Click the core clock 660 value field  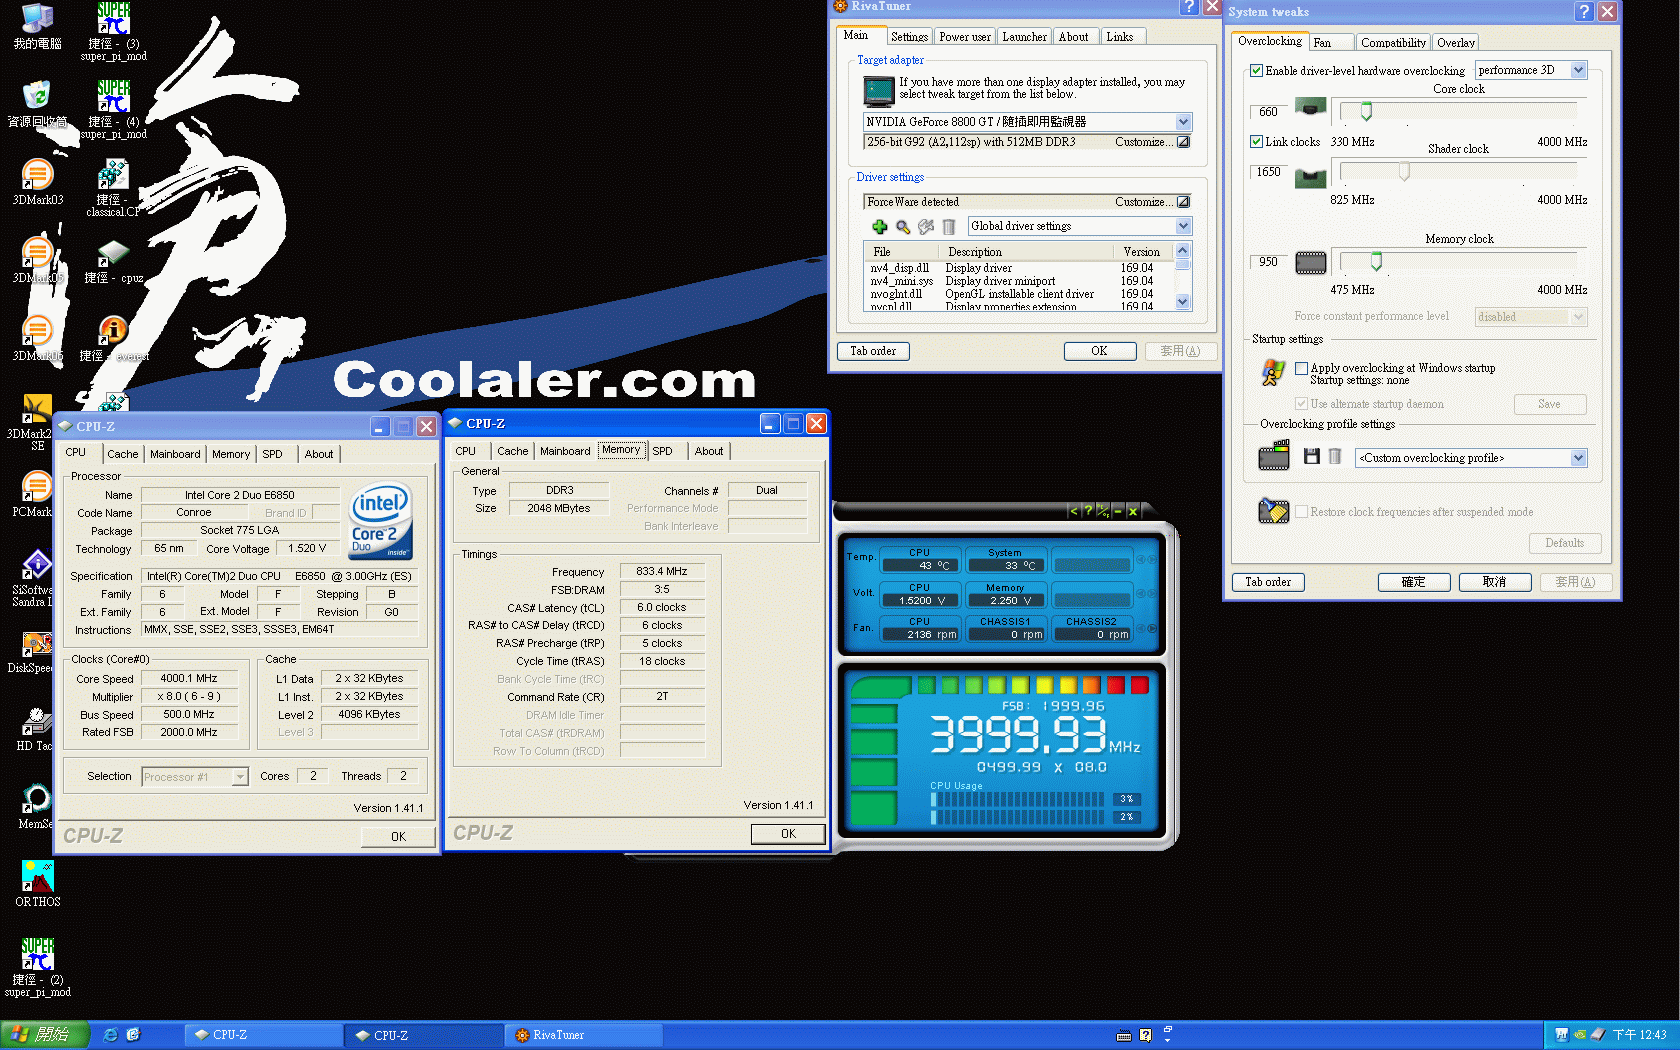coord(1268,112)
